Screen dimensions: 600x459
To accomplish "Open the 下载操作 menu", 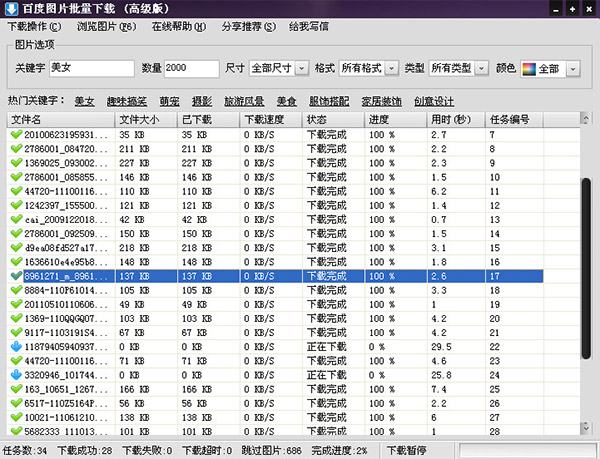I will click(34, 27).
